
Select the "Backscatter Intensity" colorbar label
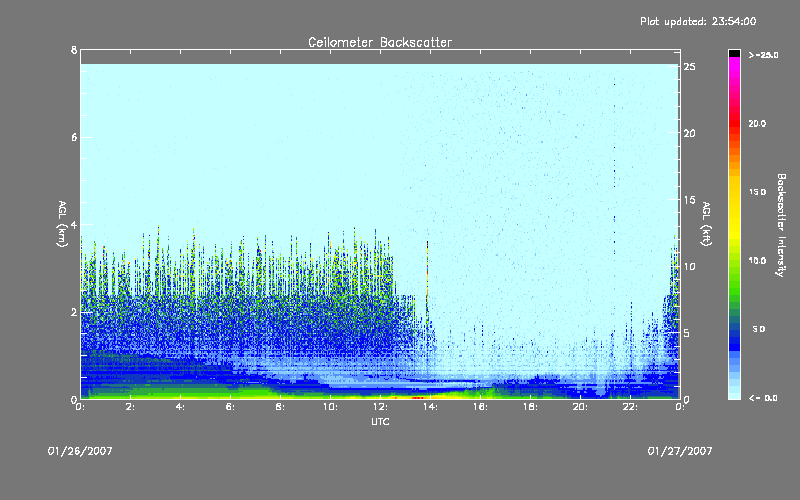[781, 225]
